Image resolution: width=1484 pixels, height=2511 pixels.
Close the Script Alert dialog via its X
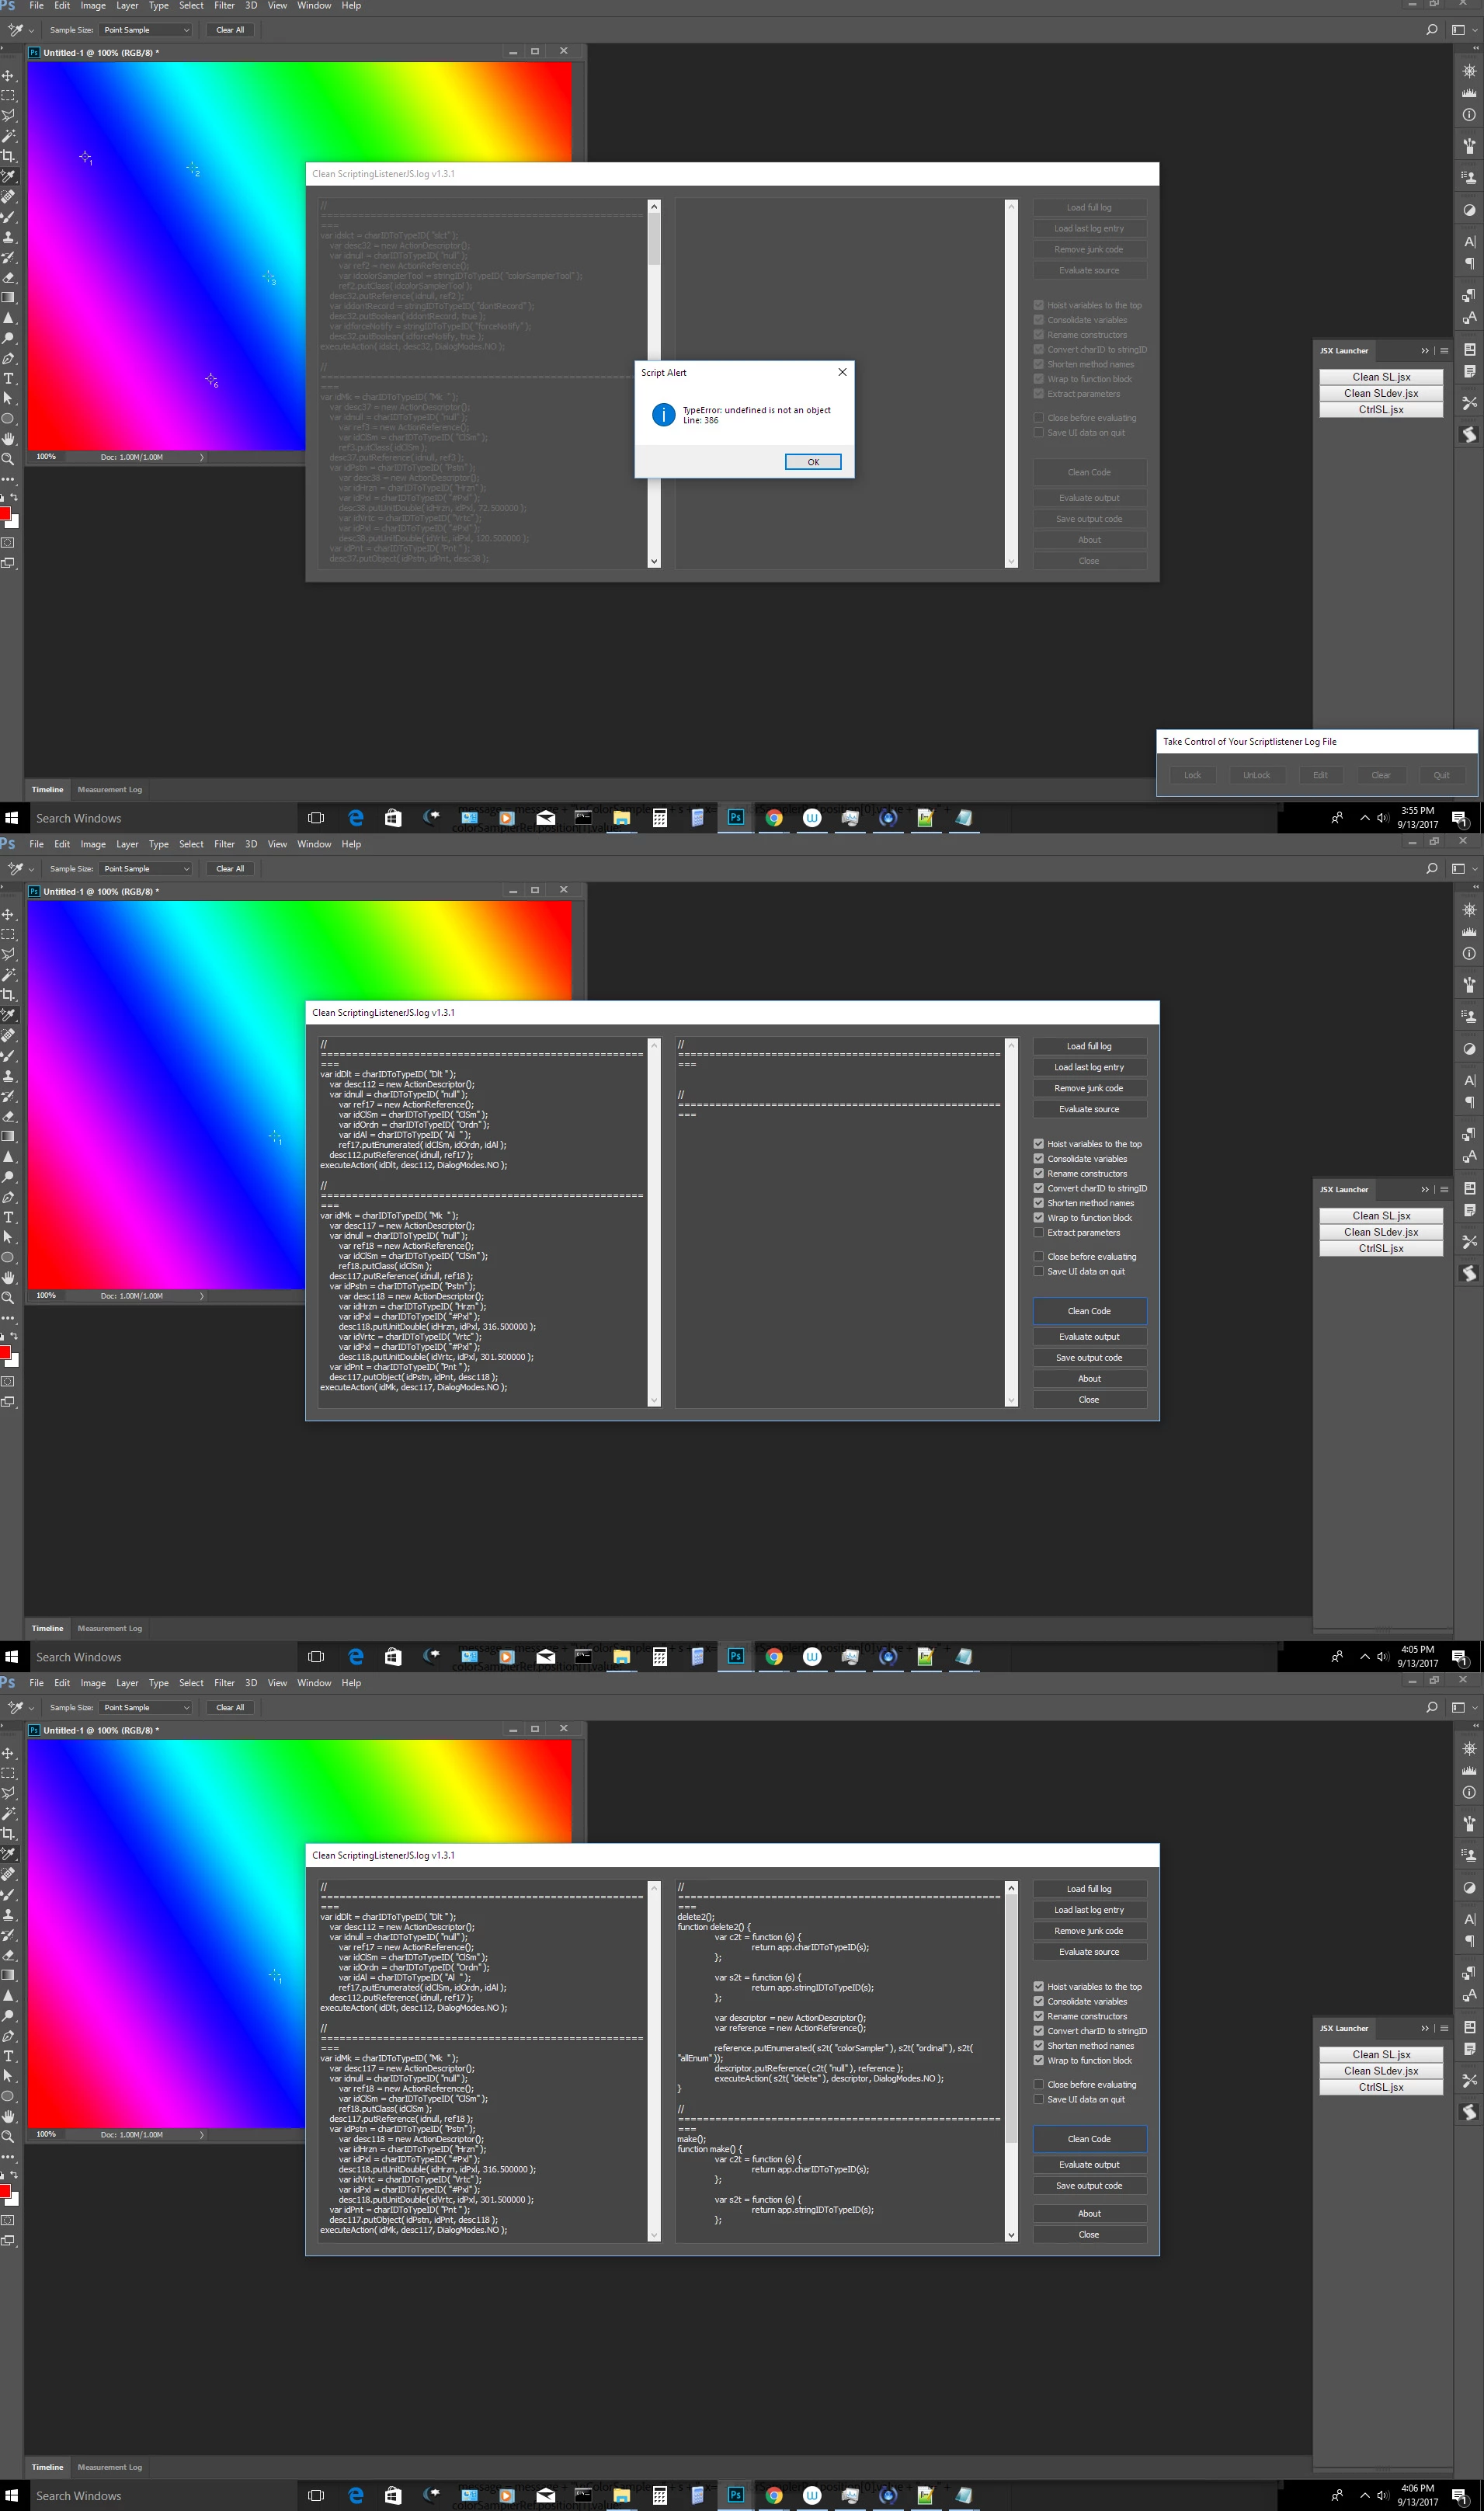(x=842, y=372)
